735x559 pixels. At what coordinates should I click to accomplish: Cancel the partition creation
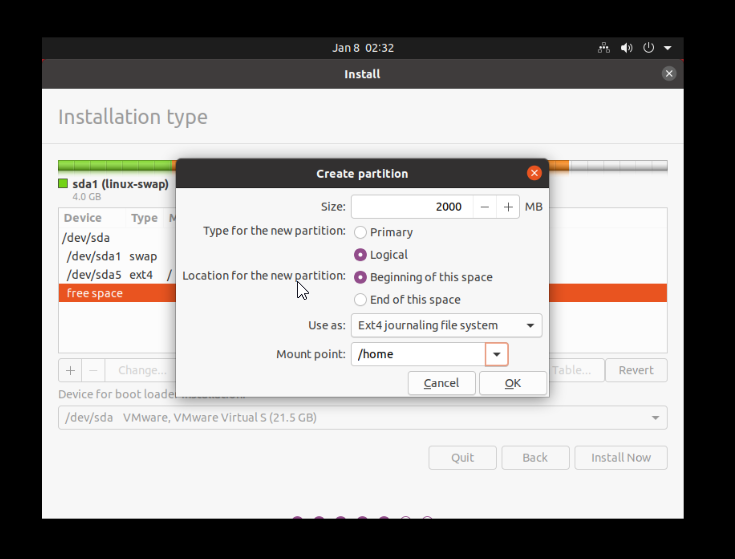pyautogui.click(x=442, y=383)
